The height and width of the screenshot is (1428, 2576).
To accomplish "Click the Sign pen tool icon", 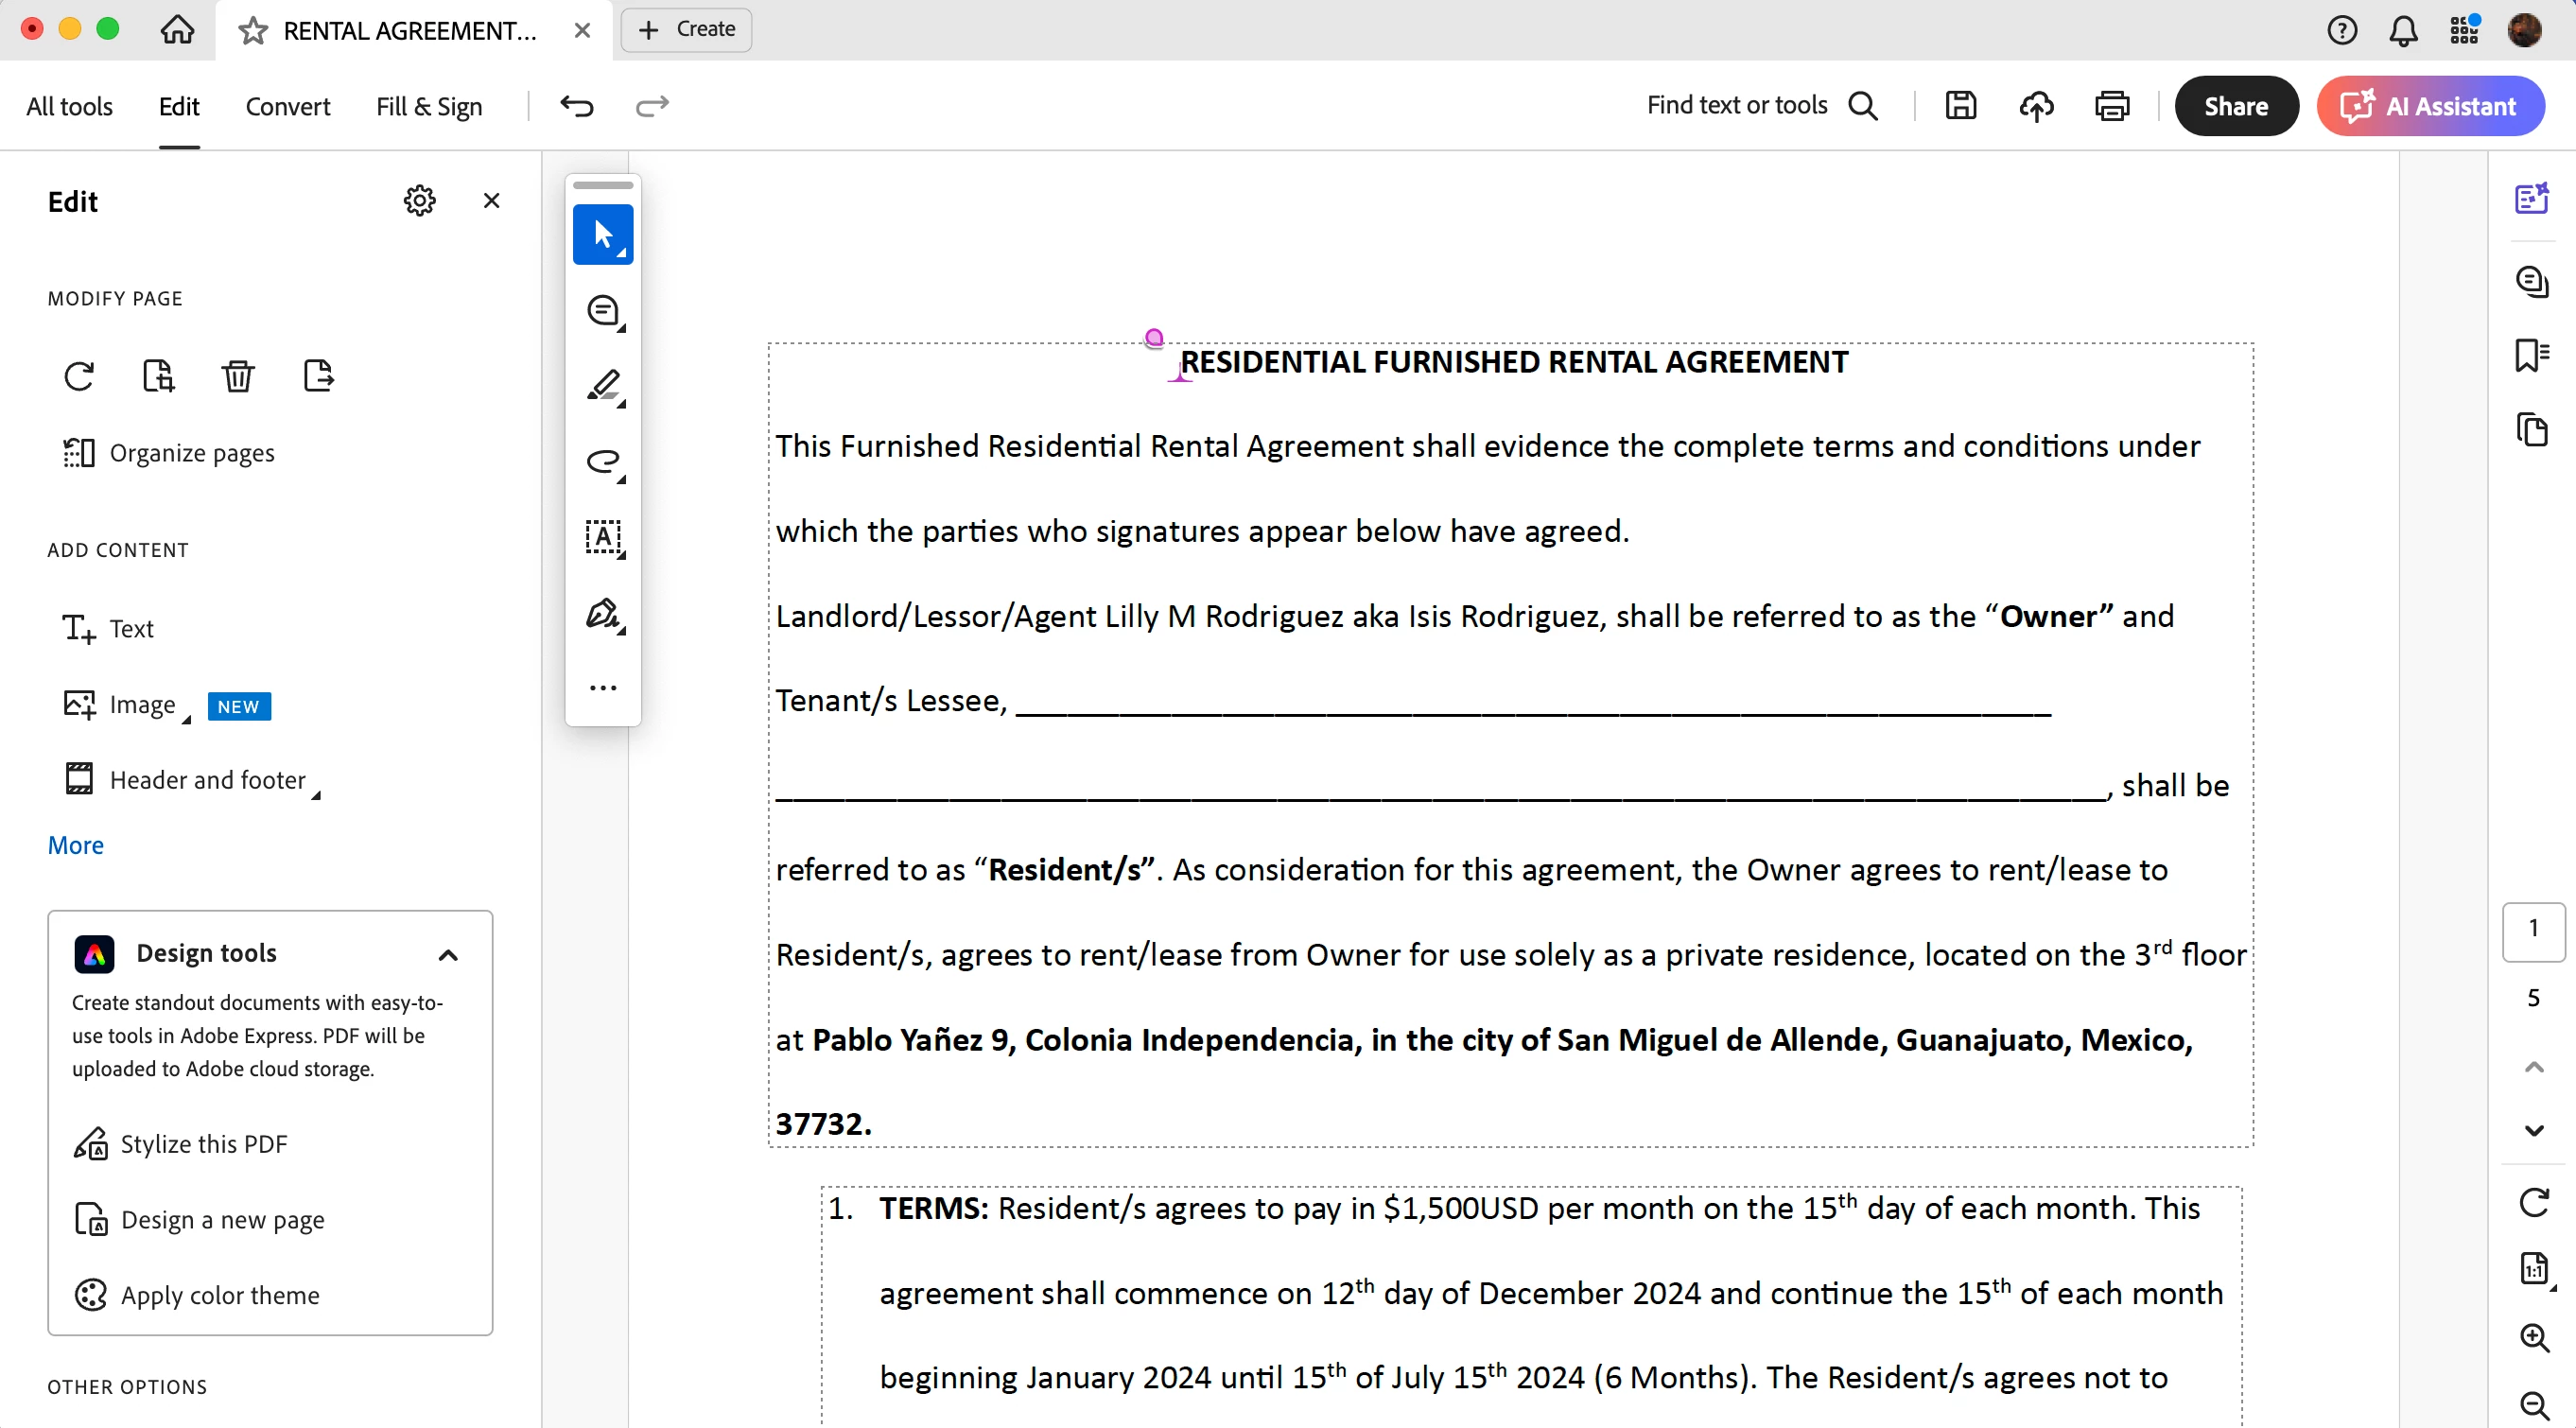I will (x=603, y=613).
